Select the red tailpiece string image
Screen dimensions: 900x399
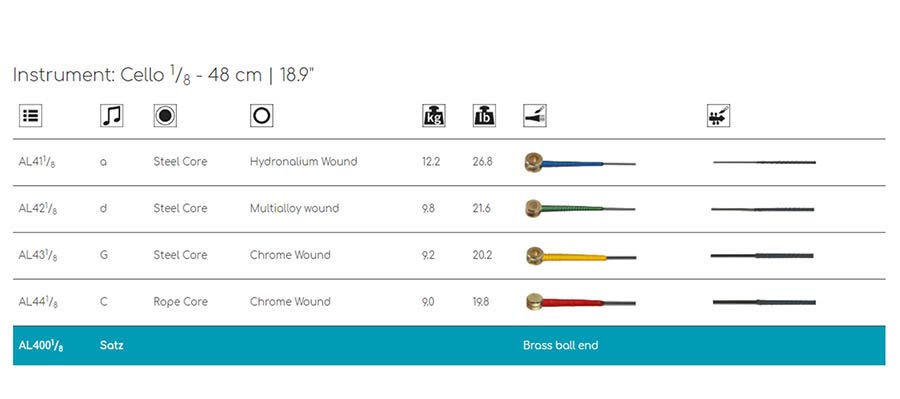pos(581,301)
